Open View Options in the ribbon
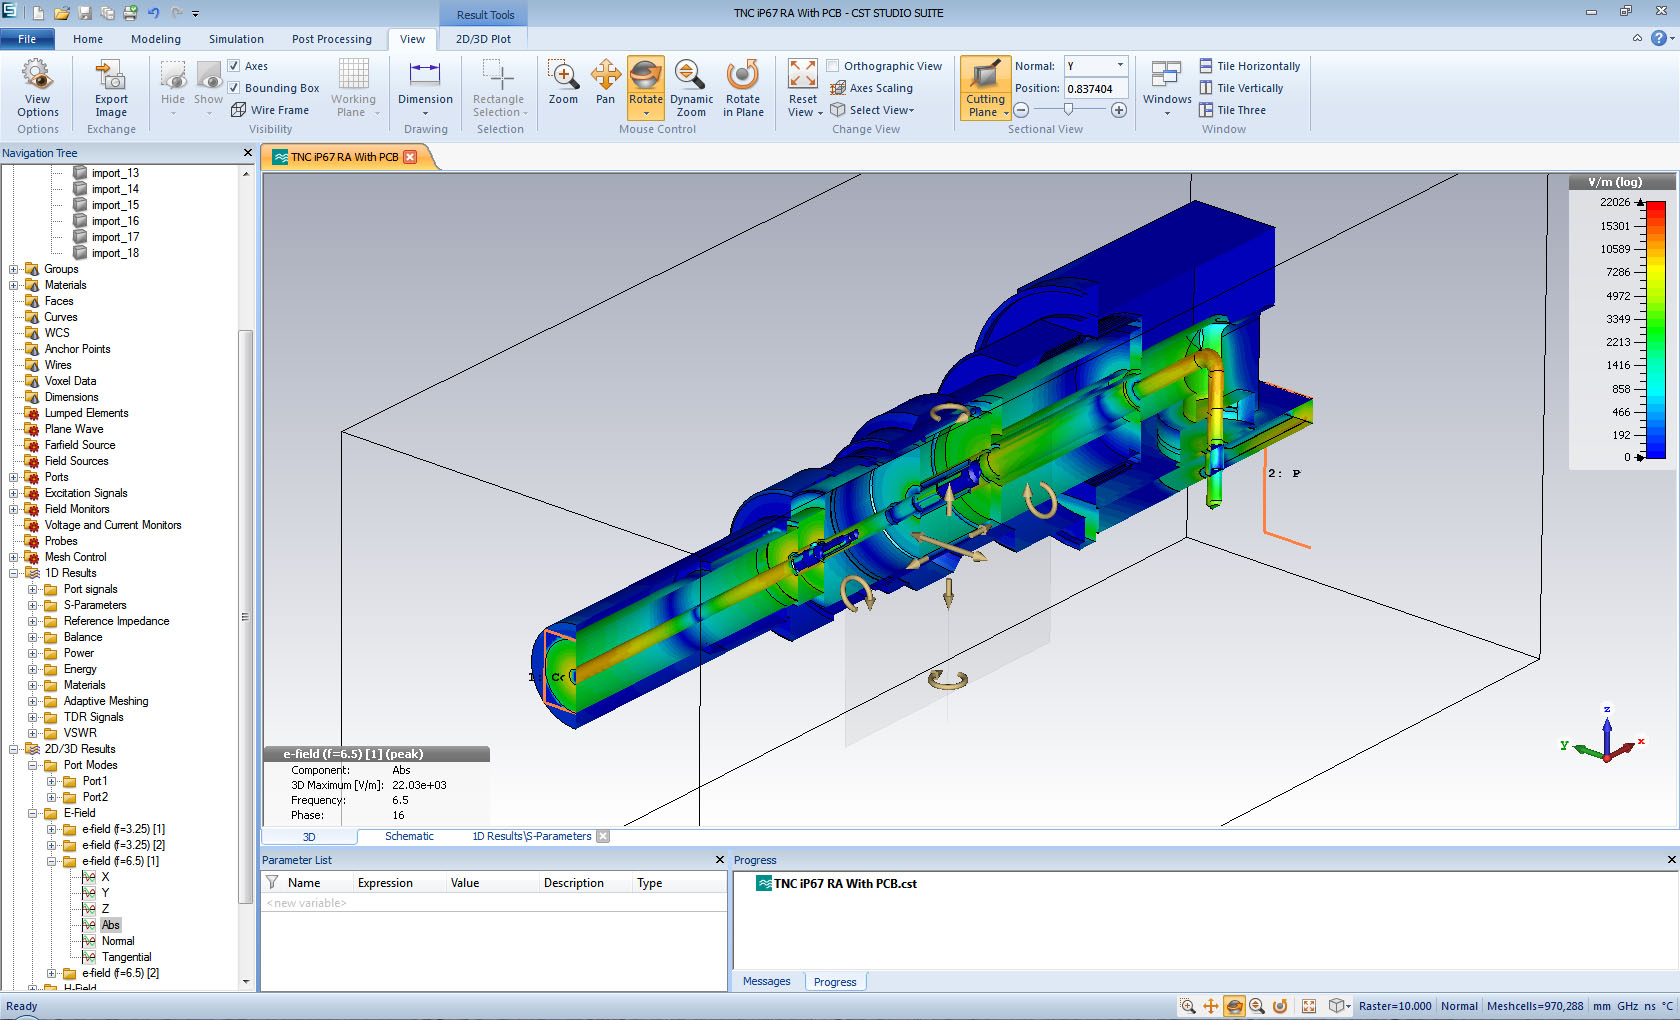The image size is (1680, 1020). click(37, 88)
